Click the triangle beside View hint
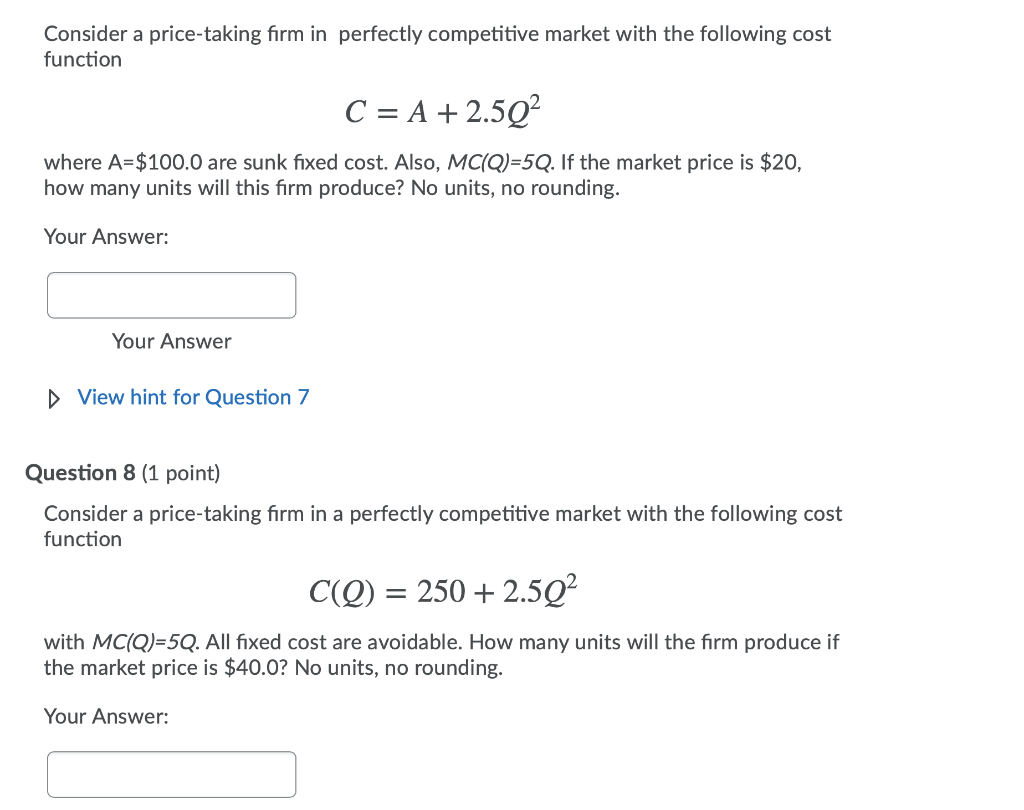Image resolution: width=1024 pixels, height=810 pixels. coord(53,398)
